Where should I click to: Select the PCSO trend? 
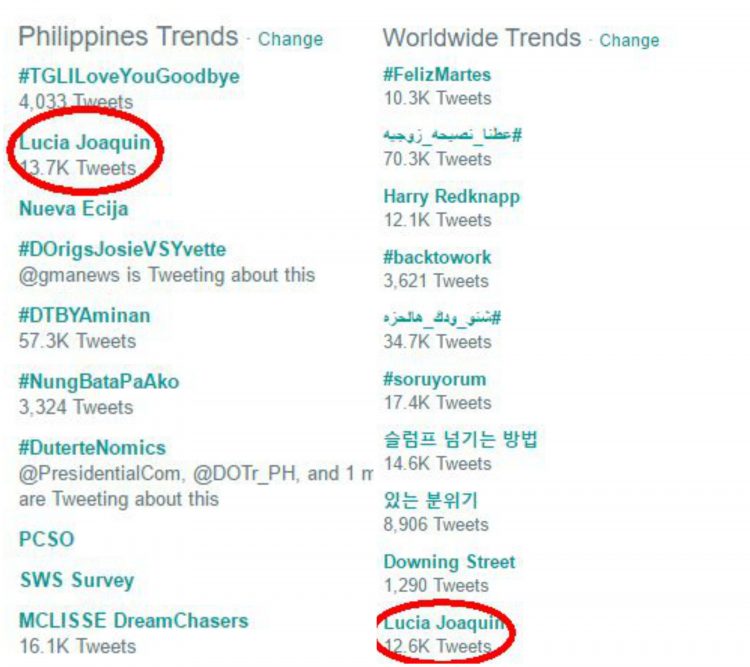click(46, 539)
